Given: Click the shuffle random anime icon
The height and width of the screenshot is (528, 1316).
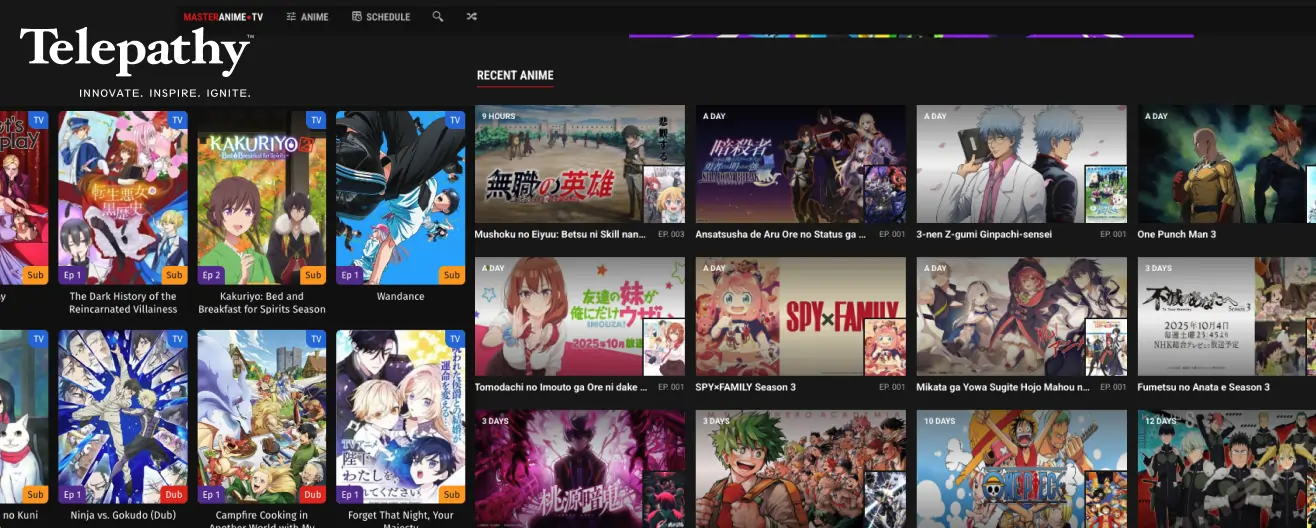Looking at the screenshot, I should [471, 17].
